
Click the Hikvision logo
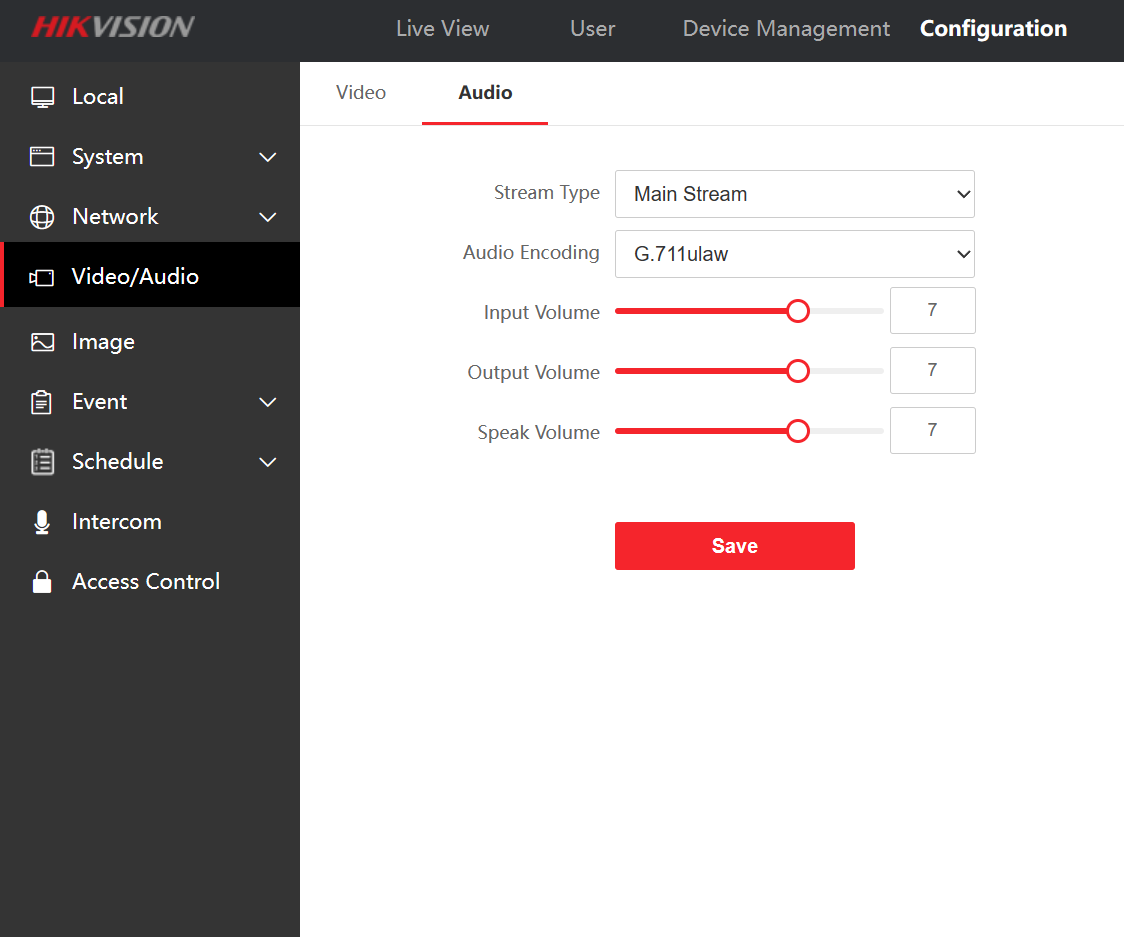[x=112, y=27]
